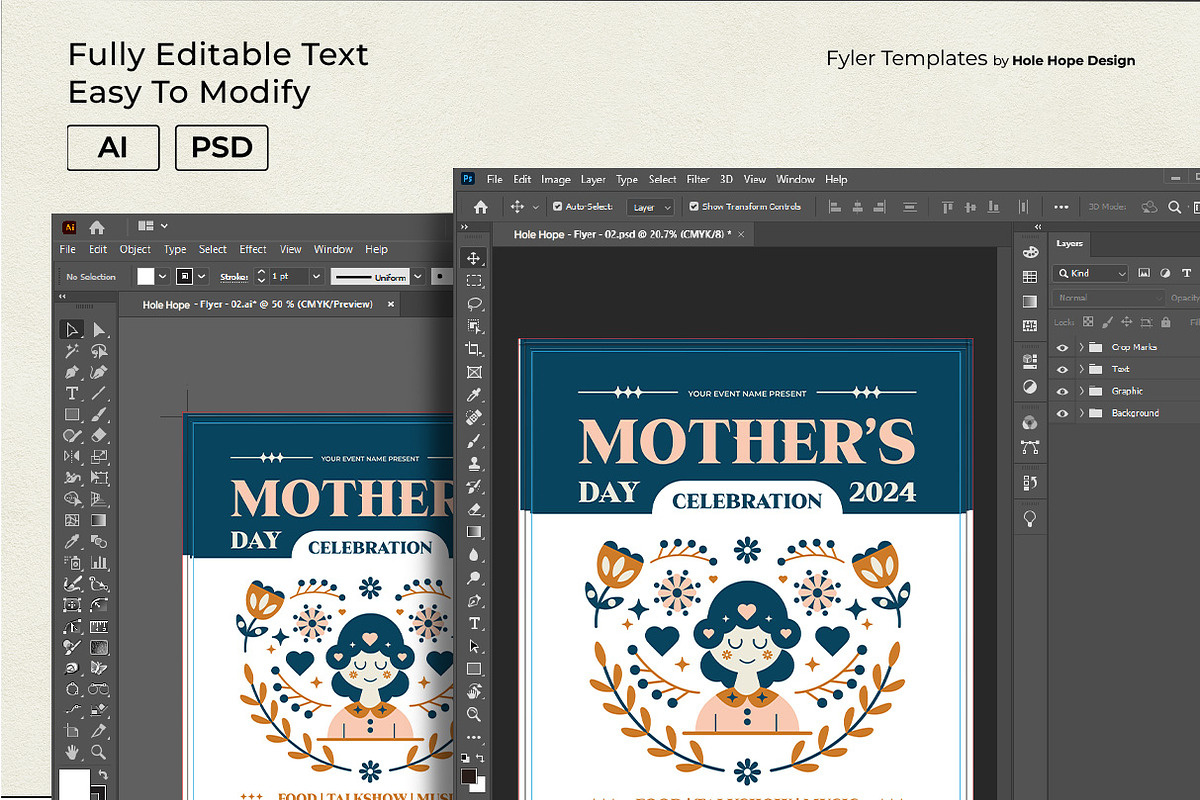Viewport: 1200px width, 800px height.
Task: Expand the Crop Marks group
Action: point(1081,347)
